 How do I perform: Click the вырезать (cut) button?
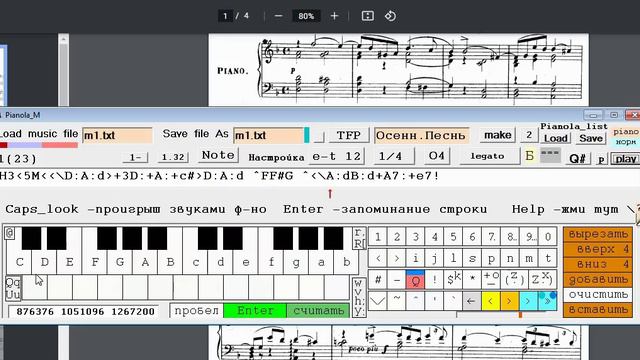click(598, 234)
